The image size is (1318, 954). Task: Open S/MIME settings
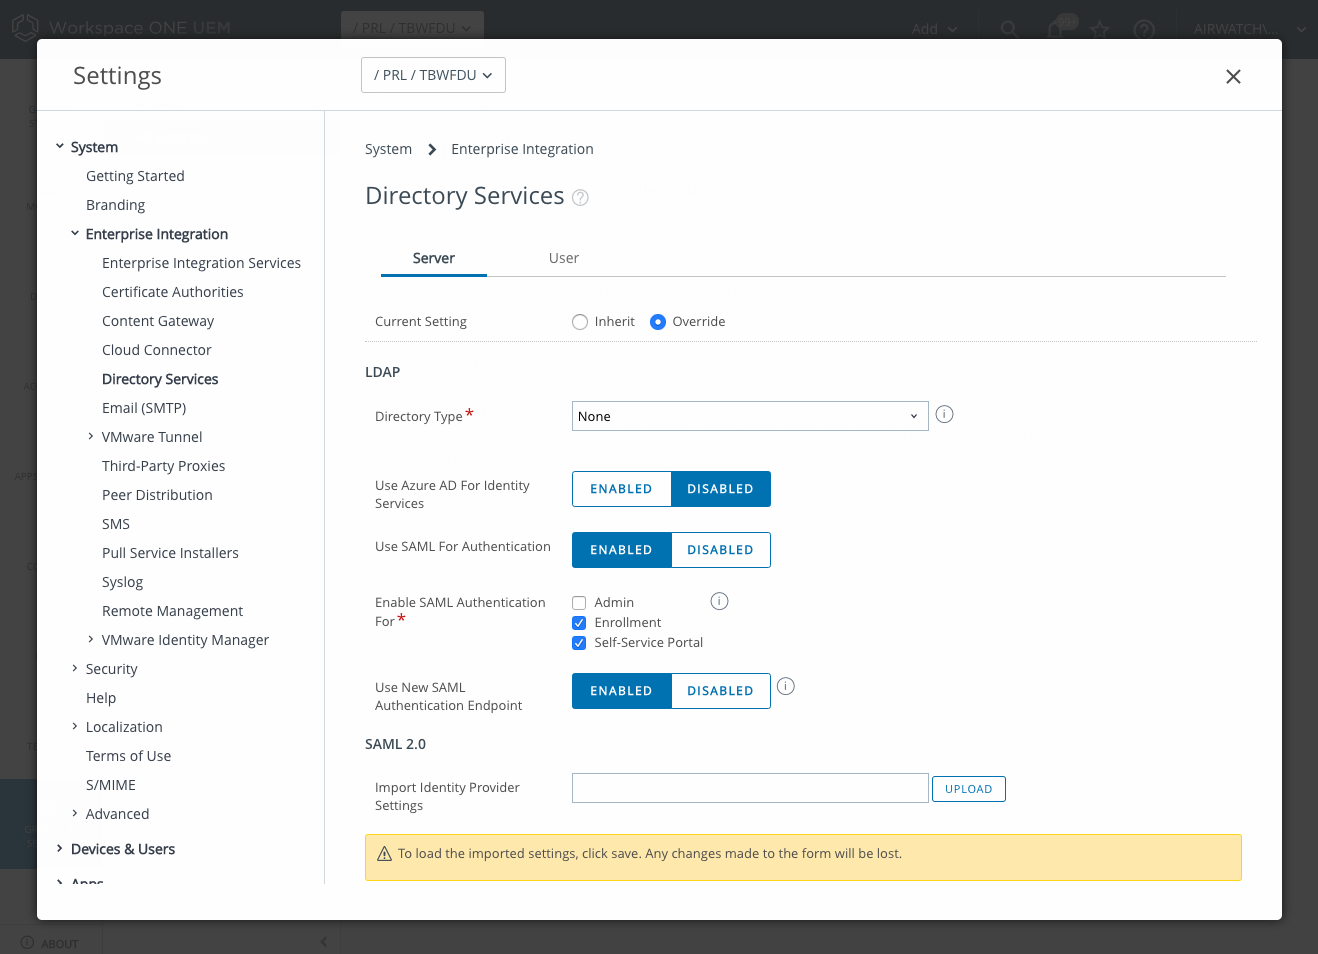[x=111, y=785]
